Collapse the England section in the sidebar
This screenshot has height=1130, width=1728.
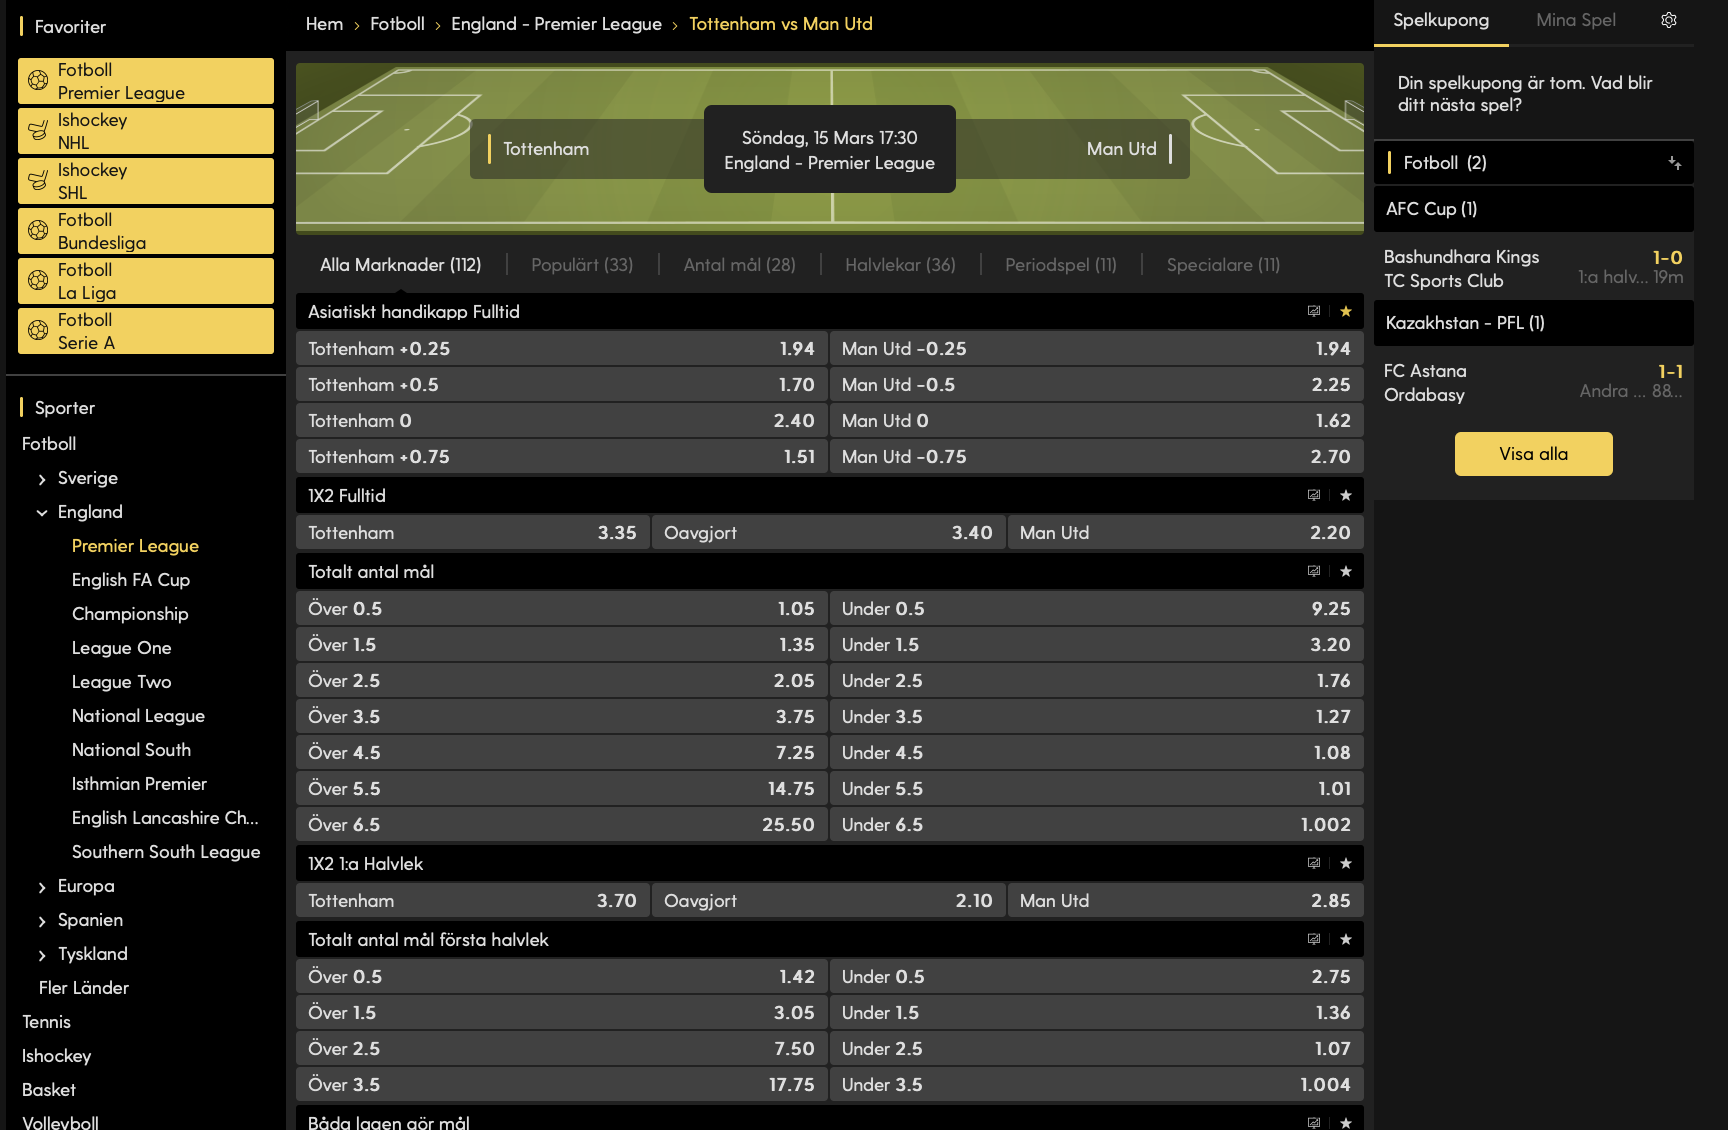pos(42,512)
